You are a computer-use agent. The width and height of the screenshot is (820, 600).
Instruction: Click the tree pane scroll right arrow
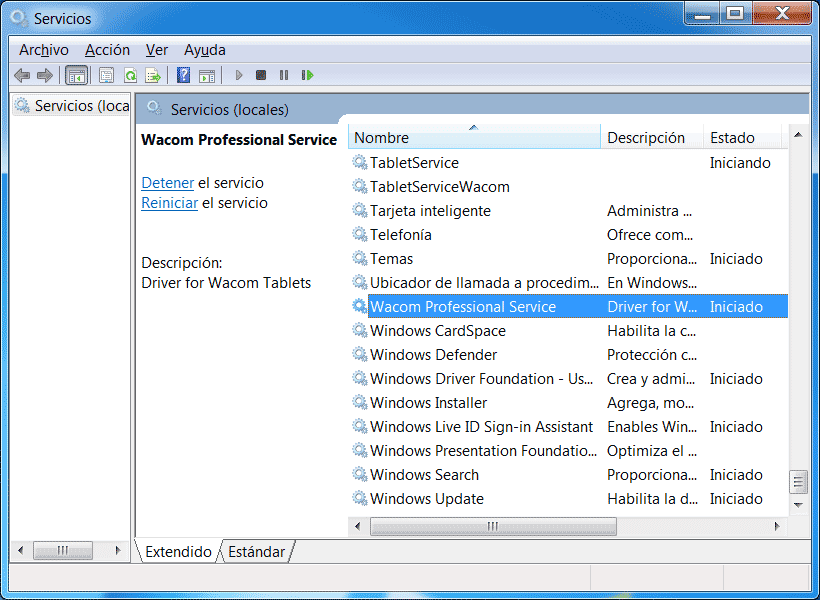coord(118,550)
